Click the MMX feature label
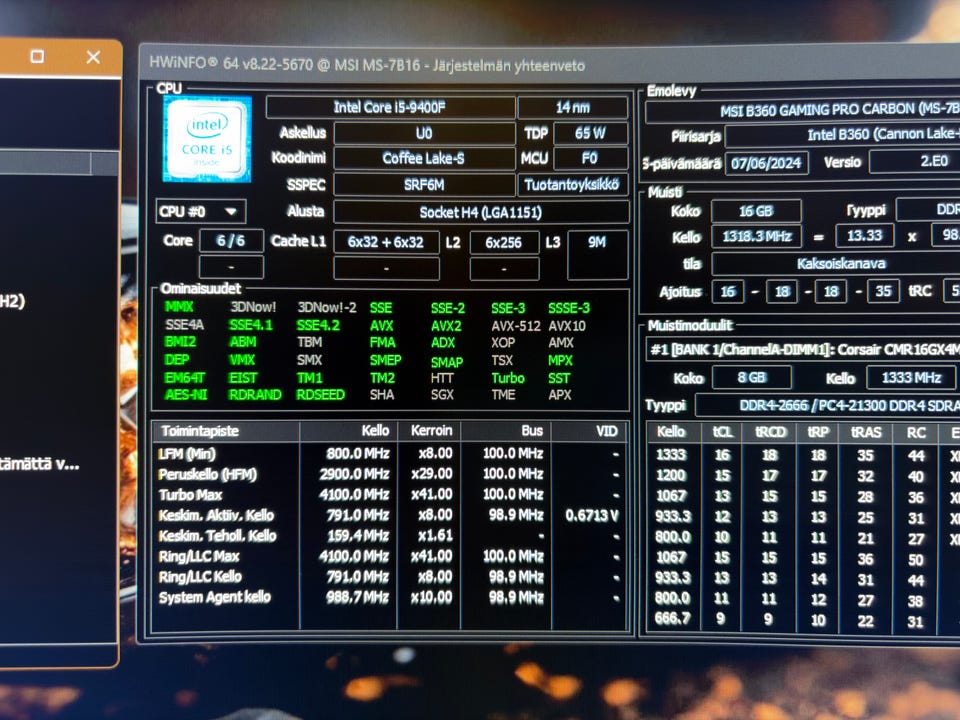Viewport: 960px width, 720px height. pyautogui.click(x=179, y=307)
